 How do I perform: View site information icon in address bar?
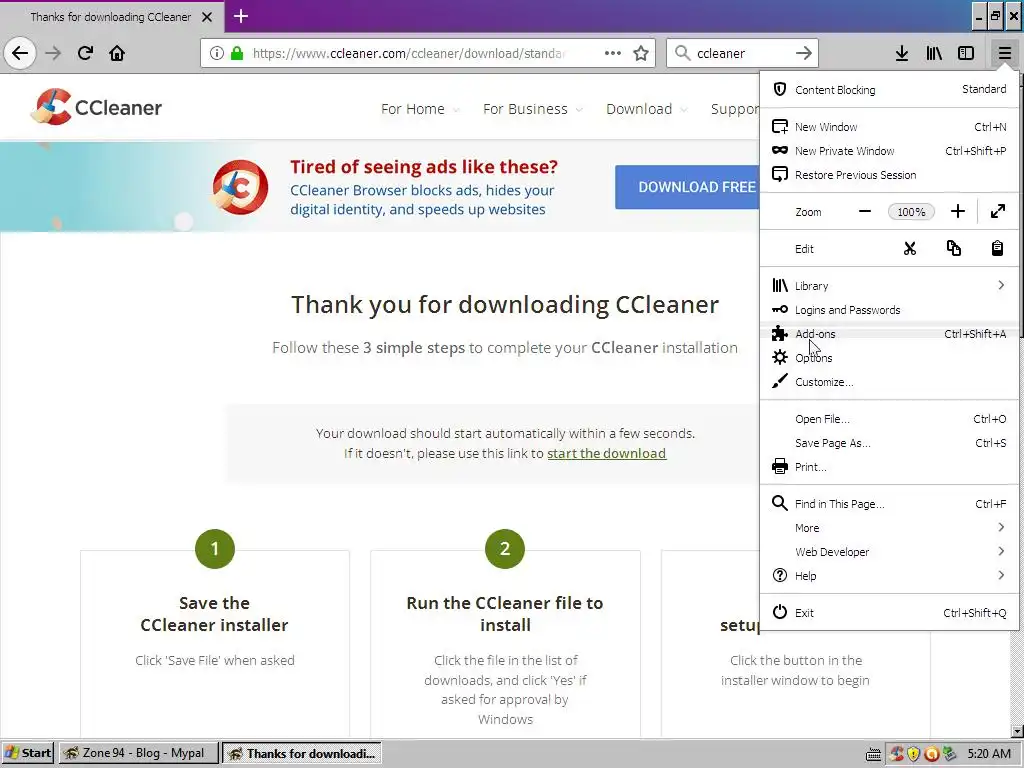coord(216,53)
